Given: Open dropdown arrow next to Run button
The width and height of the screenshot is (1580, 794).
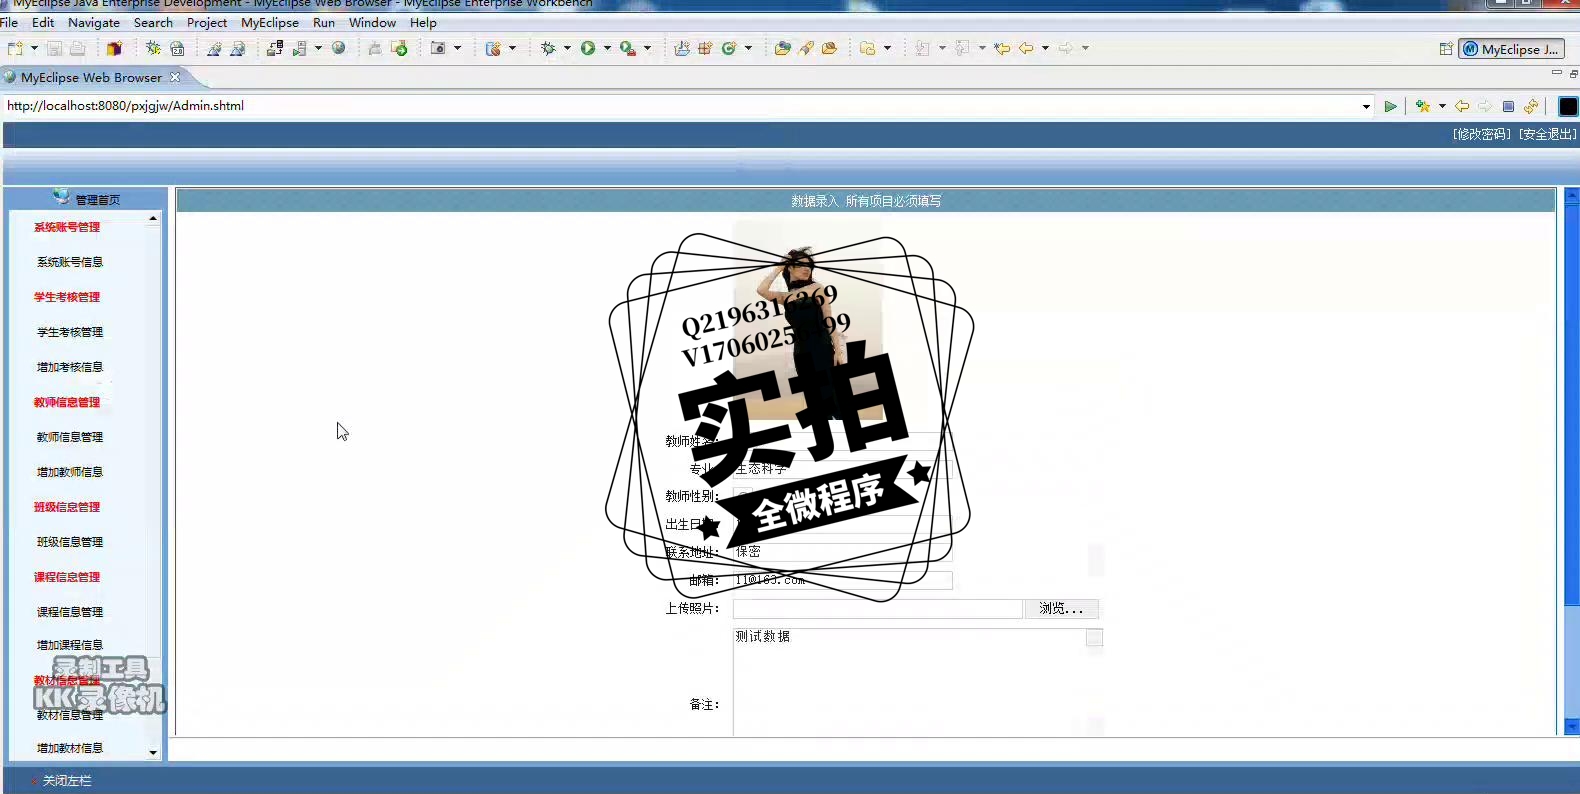Looking at the screenshot, I should pyautogui.click(x=607, y=48).
